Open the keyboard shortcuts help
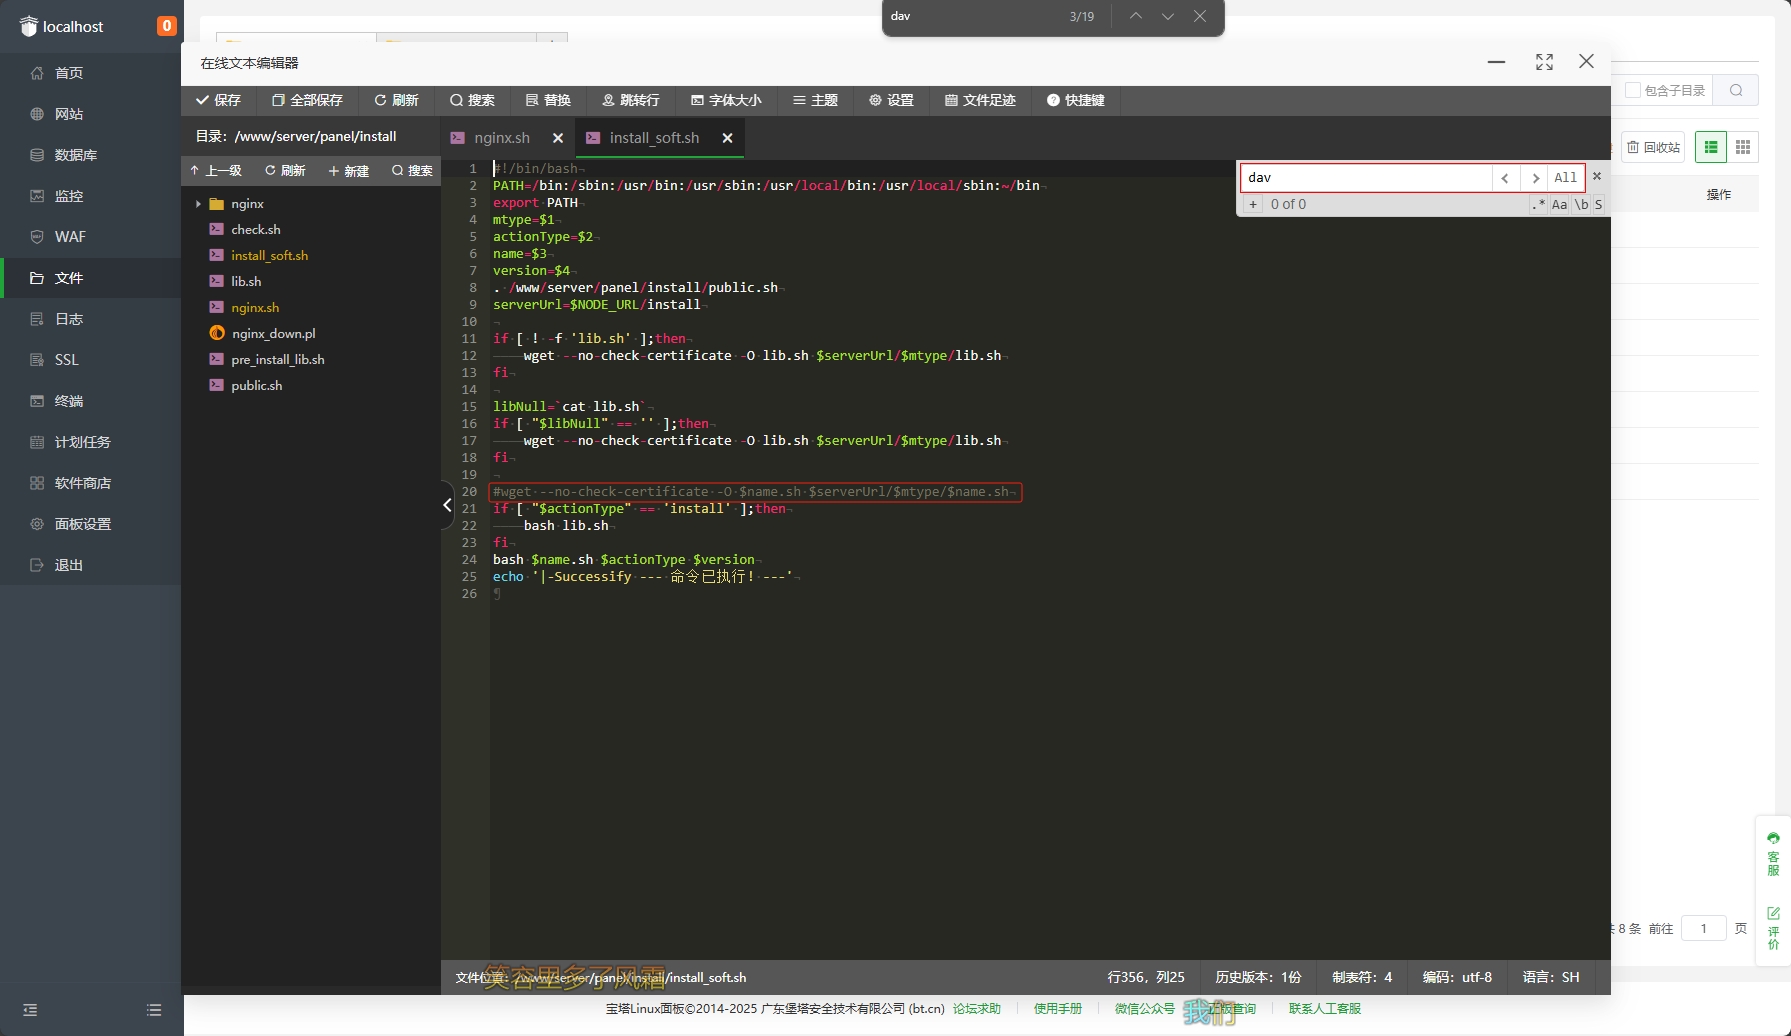This screenshot has width=1791, height=1036. coord(1075,100)
